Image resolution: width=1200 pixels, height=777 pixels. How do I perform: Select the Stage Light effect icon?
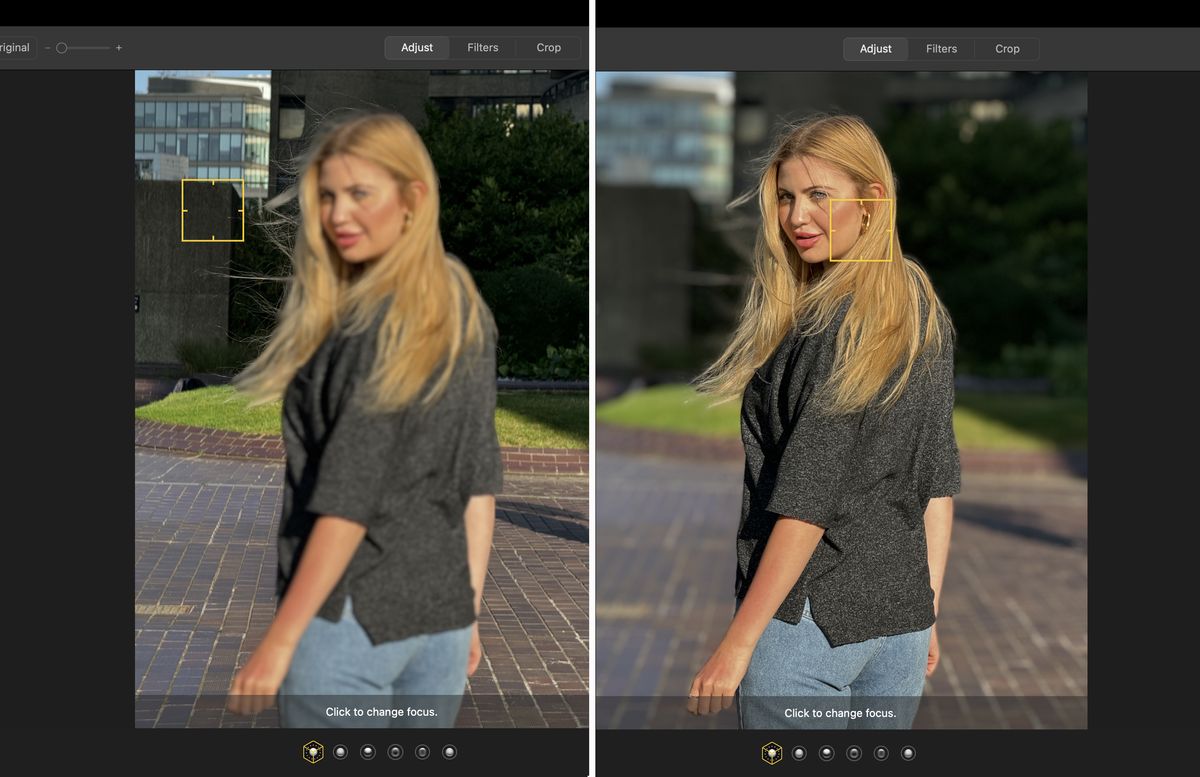[x=421, y=751]
